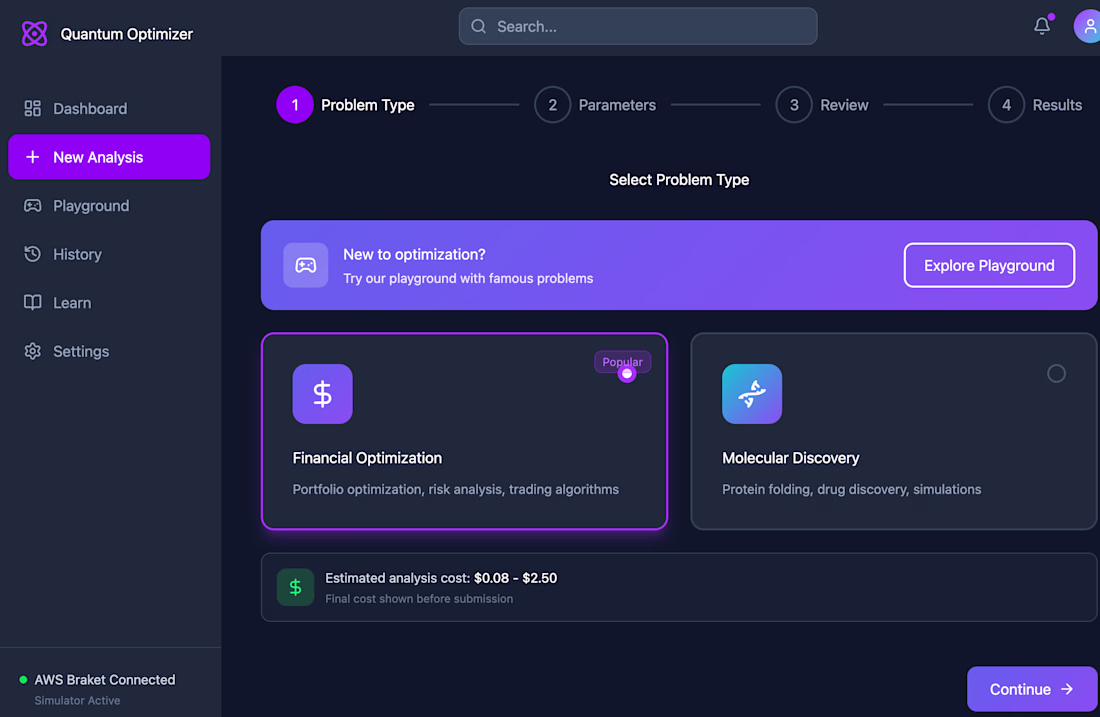Open the New Analysis sidebar item
The width and height of the screenshot is (1100, 717).
pyautogui.click(x=109, y=157)
